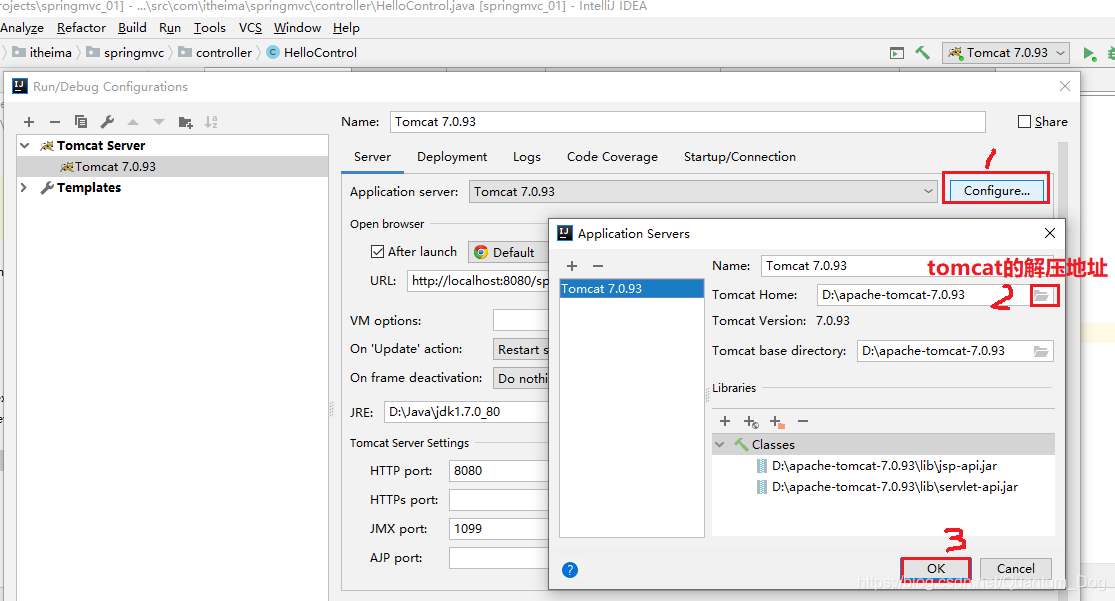The width and height of the screenshot is (1115, 601).
Task: Open the Build menu
Action: [132, 28]
